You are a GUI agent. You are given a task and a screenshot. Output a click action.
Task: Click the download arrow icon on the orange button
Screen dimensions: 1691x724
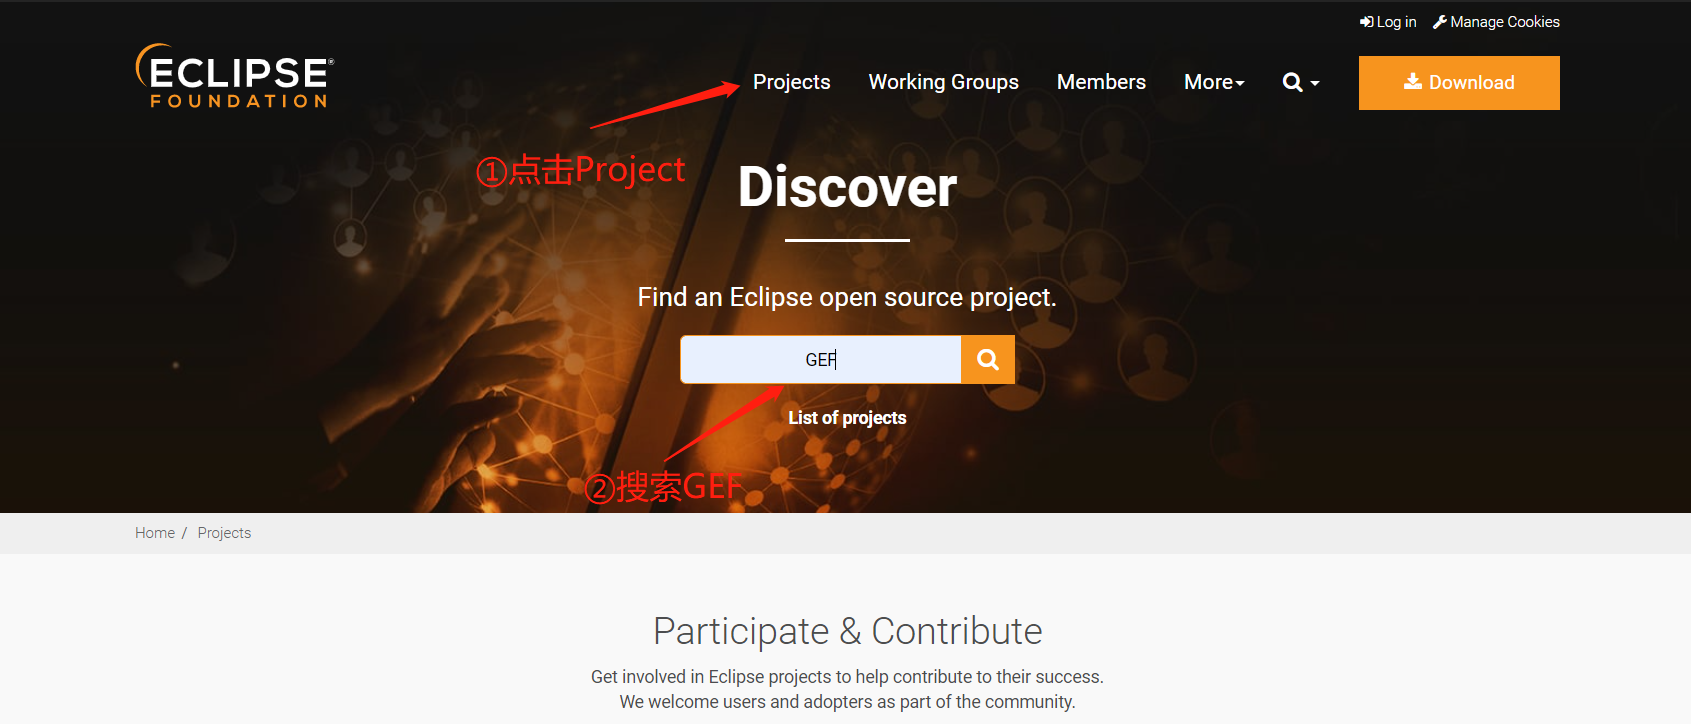click(x=1413, y=81)
